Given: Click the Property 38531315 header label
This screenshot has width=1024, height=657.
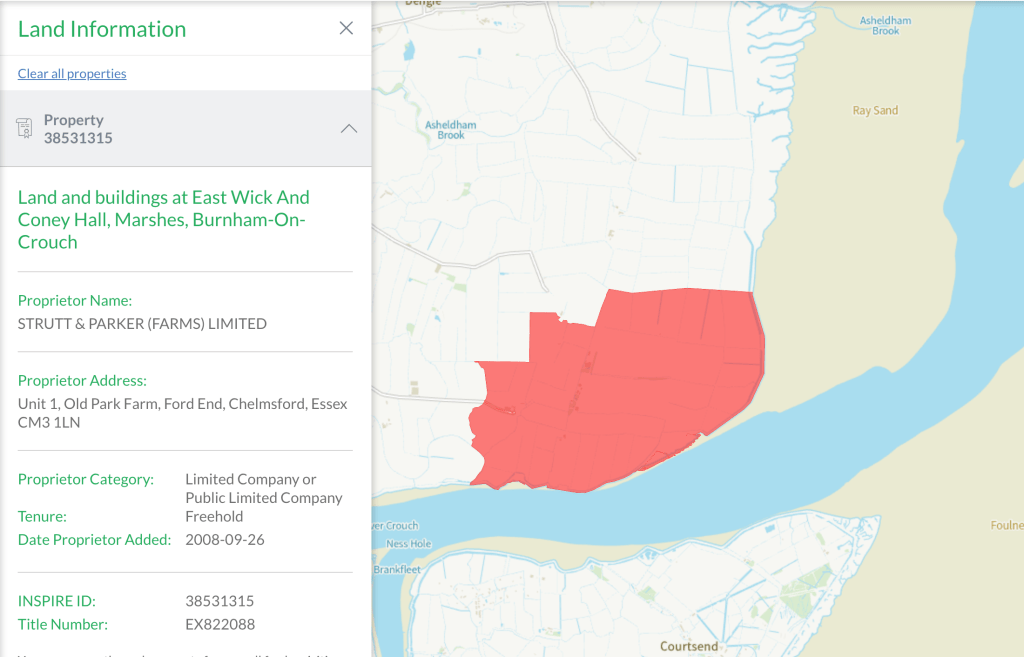Looking at the screenshot, I should click(x=78, y=129).
